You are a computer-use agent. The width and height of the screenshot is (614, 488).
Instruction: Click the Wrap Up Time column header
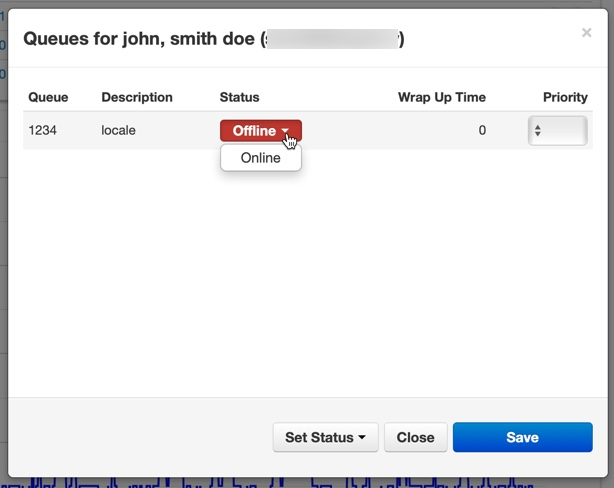coord(442,97)
